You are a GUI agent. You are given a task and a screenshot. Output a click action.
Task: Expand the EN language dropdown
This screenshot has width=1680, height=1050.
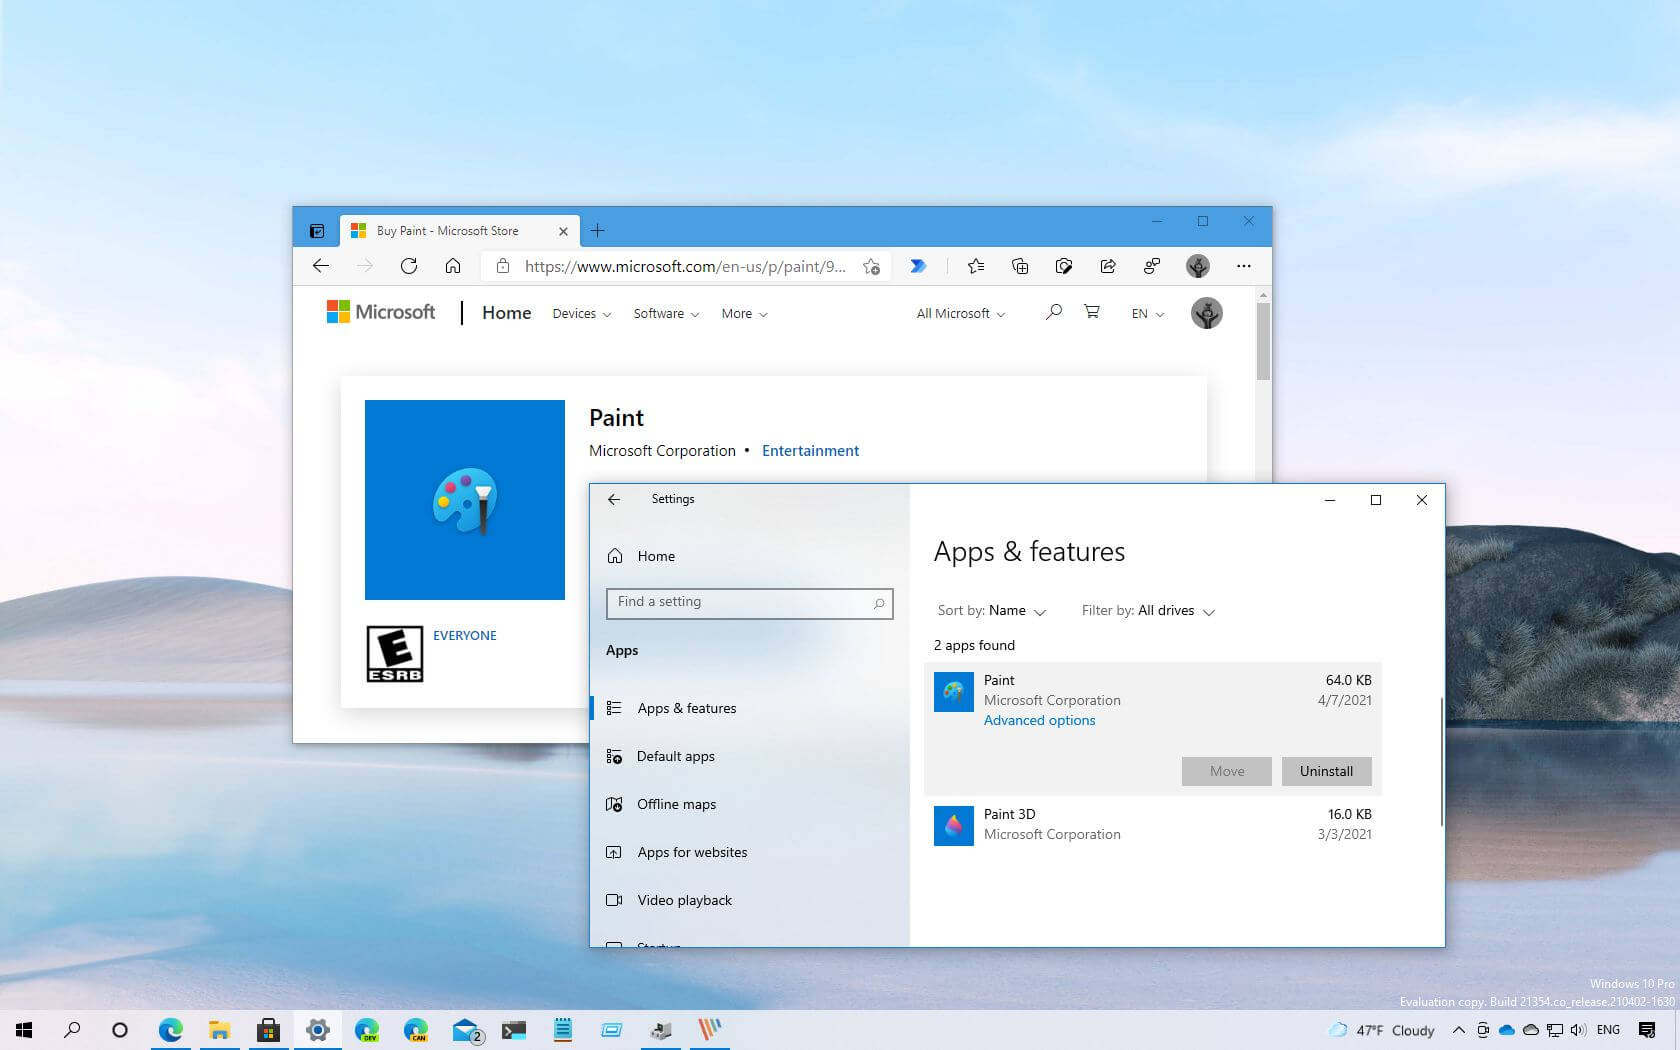(x=1146, y=313)
